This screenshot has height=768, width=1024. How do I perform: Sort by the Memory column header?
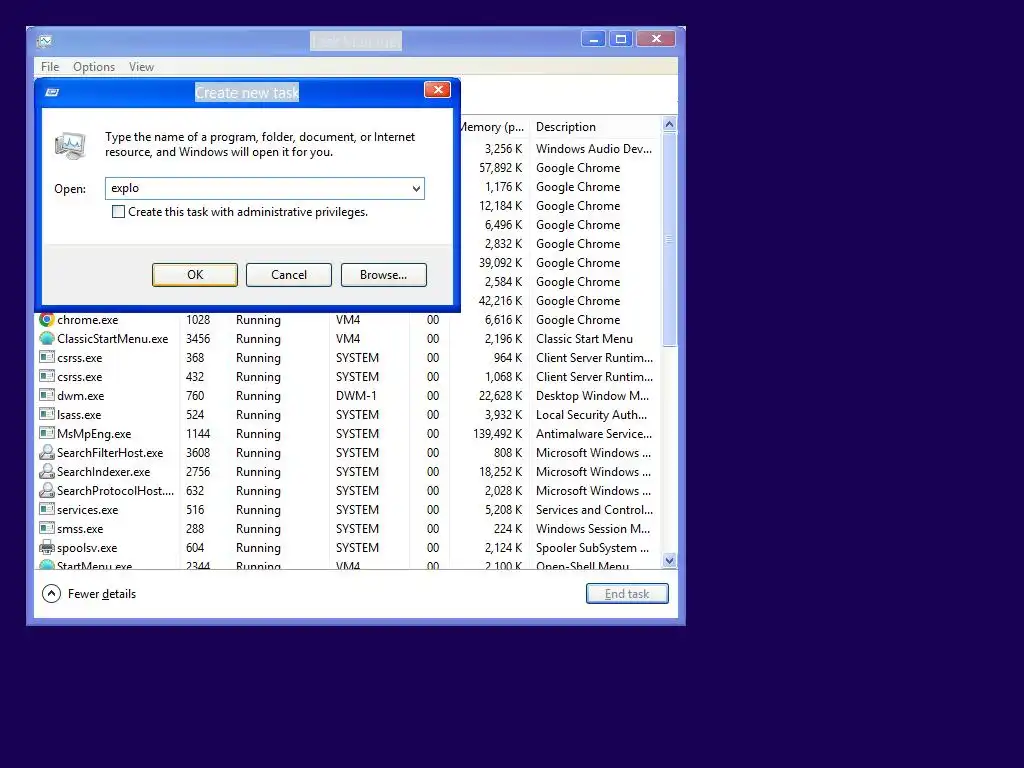click(492, 127)
